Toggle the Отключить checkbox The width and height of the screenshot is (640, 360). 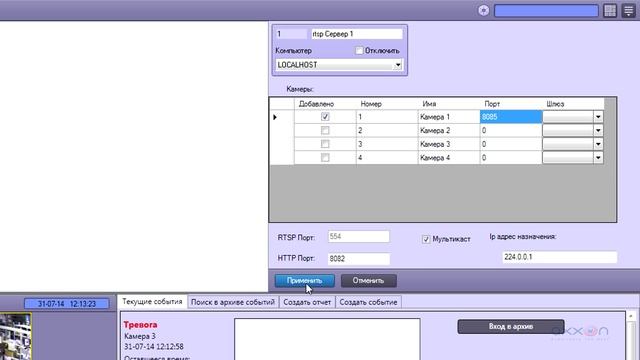pyautogui.click(x=359, y=51)
